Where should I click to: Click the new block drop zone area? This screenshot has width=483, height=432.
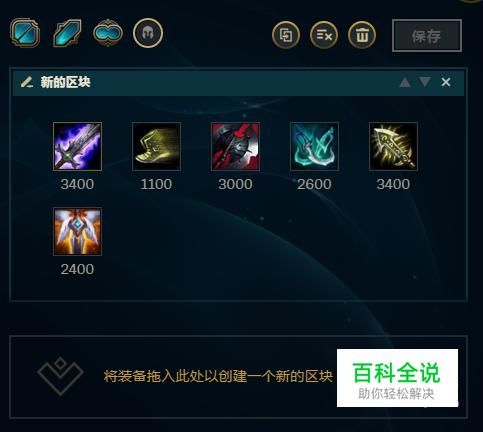click(238, 377)
